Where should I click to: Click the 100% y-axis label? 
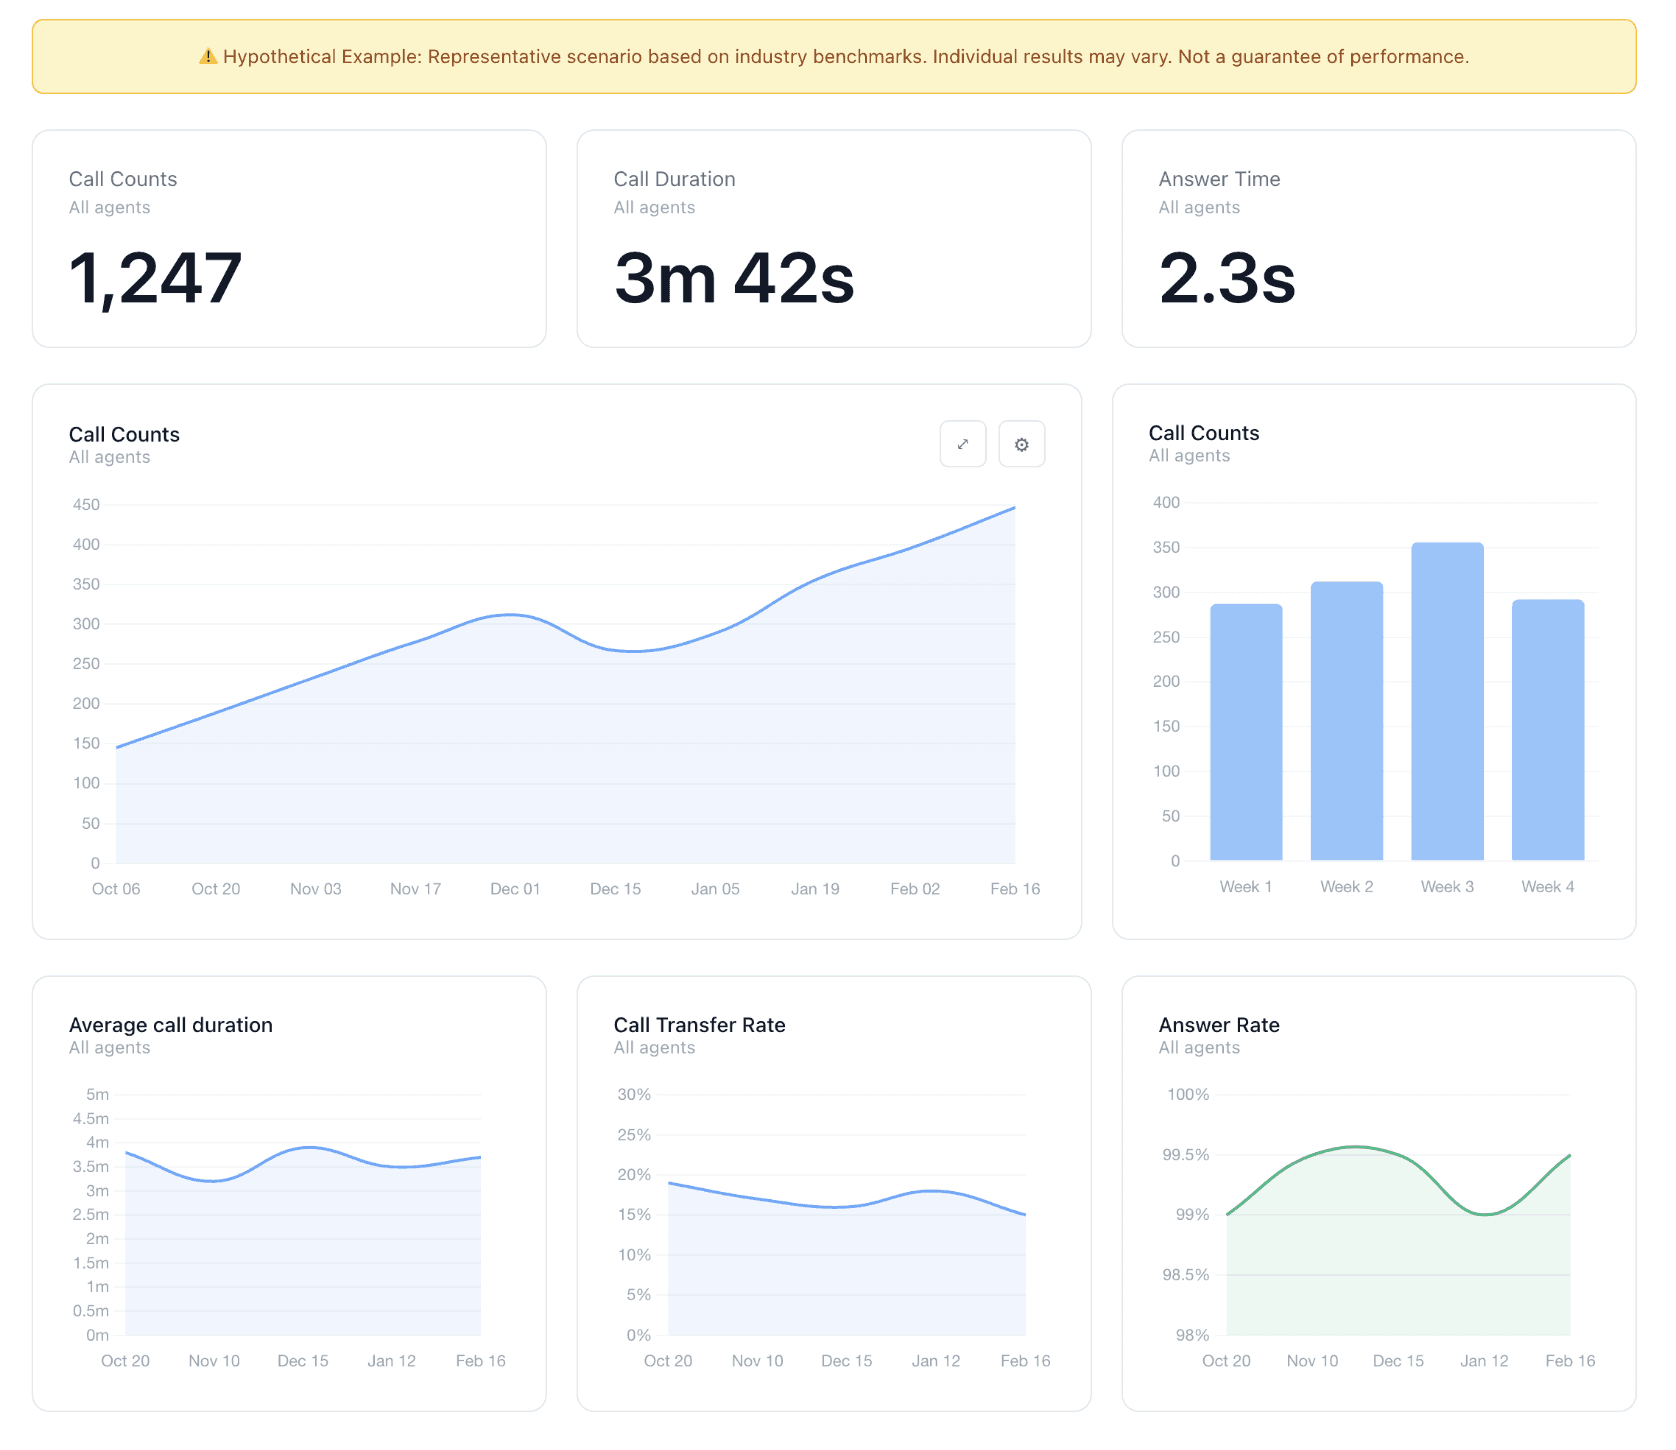(1188, 1095)
